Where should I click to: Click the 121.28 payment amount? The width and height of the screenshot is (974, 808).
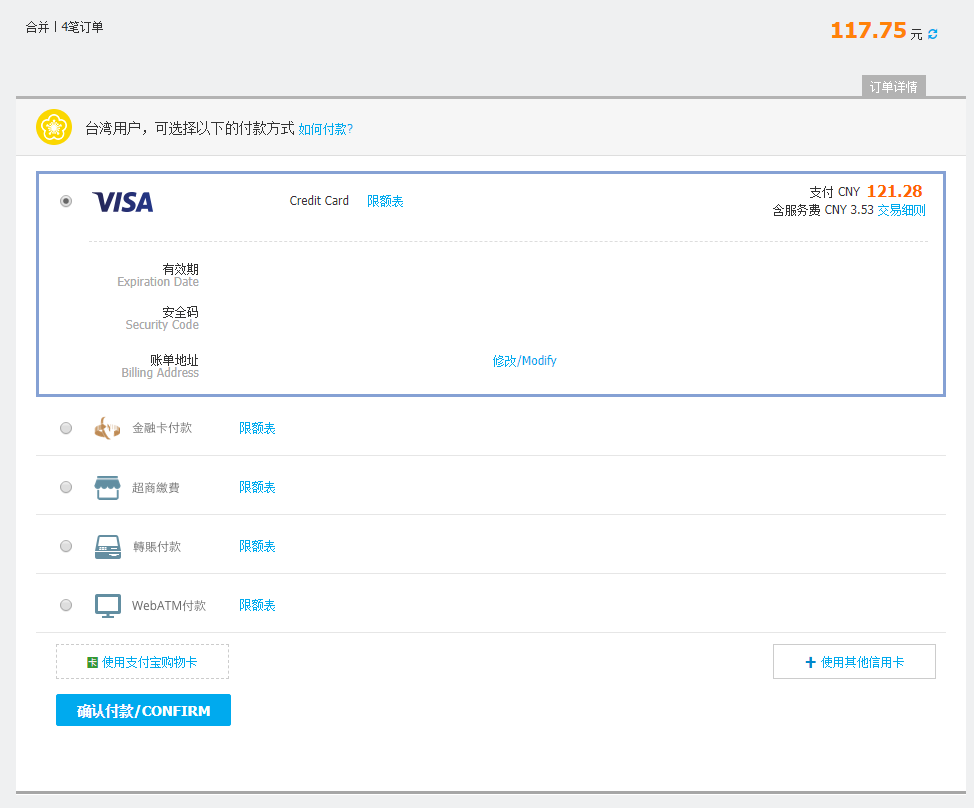(894, 191)
